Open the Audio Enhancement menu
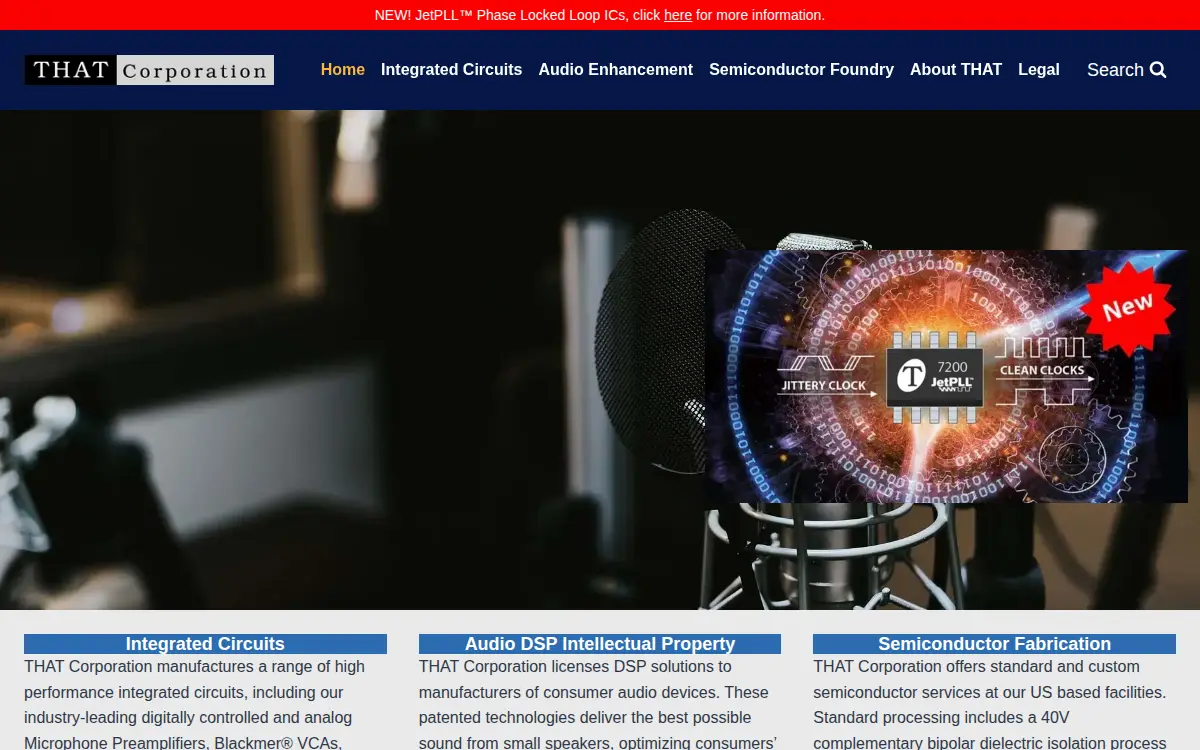This screenshot has height=750, width=1200. (616, 70)
